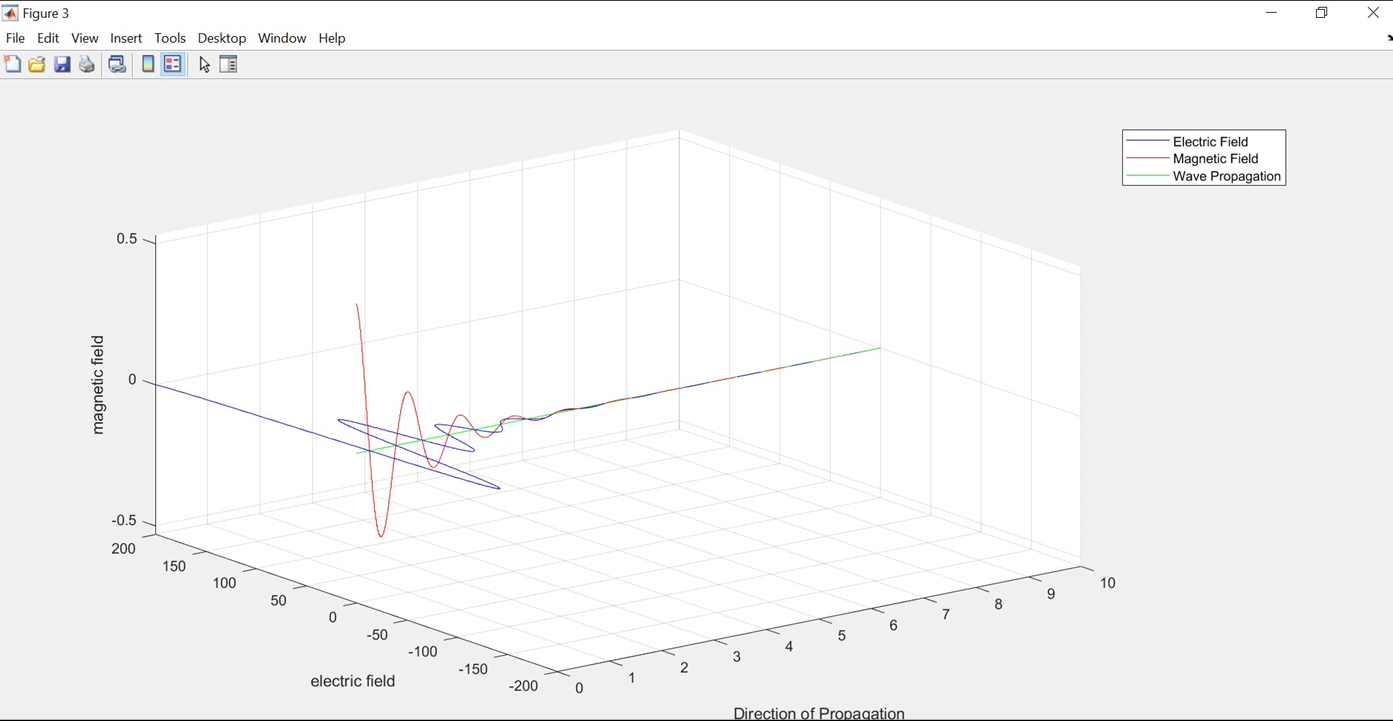Image resolution: width=1393 pixels, height=721 pixels.
Task: Open the File menu
Action: 15,38
